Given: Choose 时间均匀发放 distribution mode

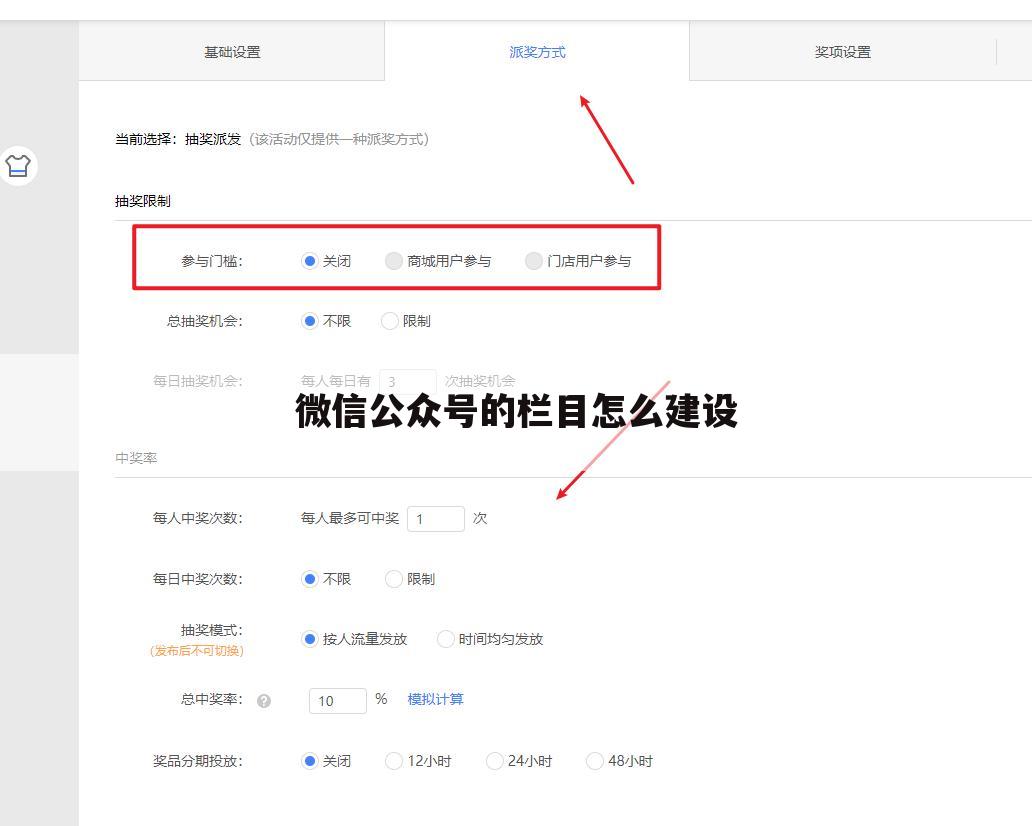Looking at the screenshot, I should coord(445,639).
